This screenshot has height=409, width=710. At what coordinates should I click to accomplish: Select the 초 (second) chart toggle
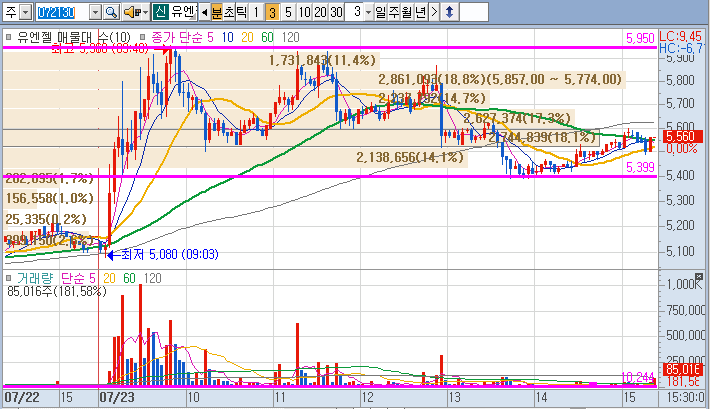pyautogui.click(x=230, y=12)
